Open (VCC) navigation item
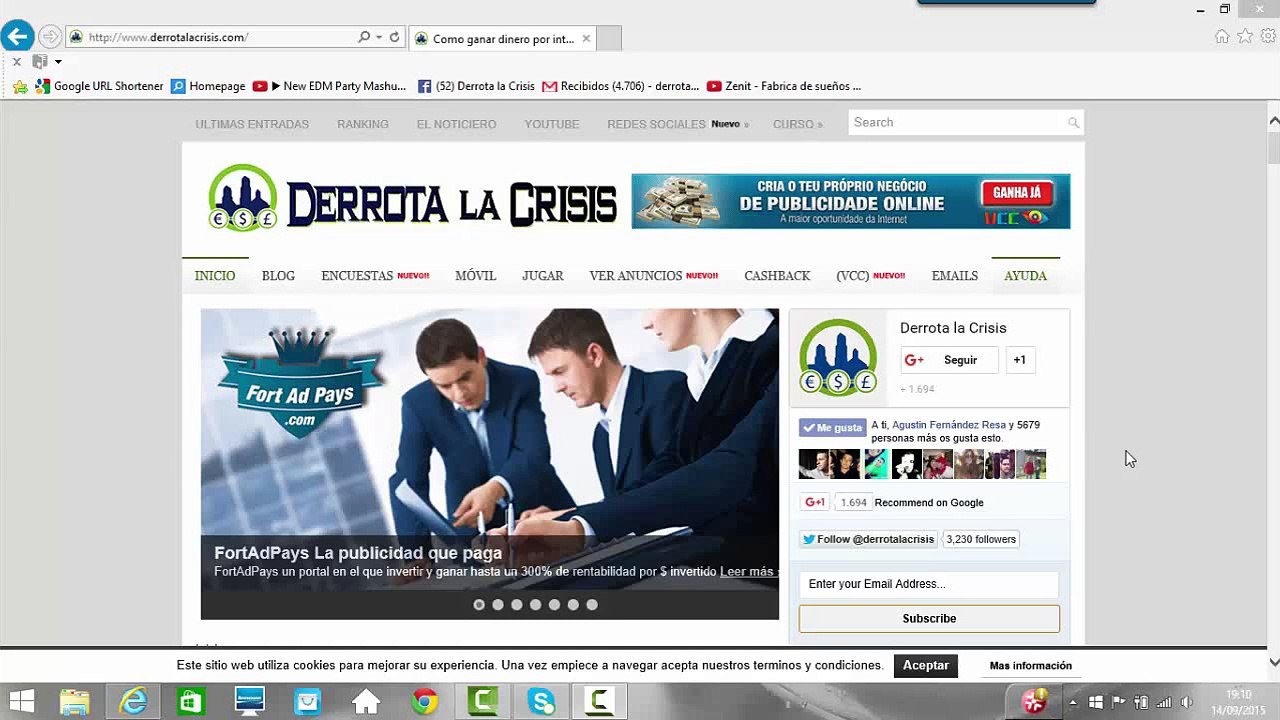This screenshot has height=720, width=1280. 870,275
